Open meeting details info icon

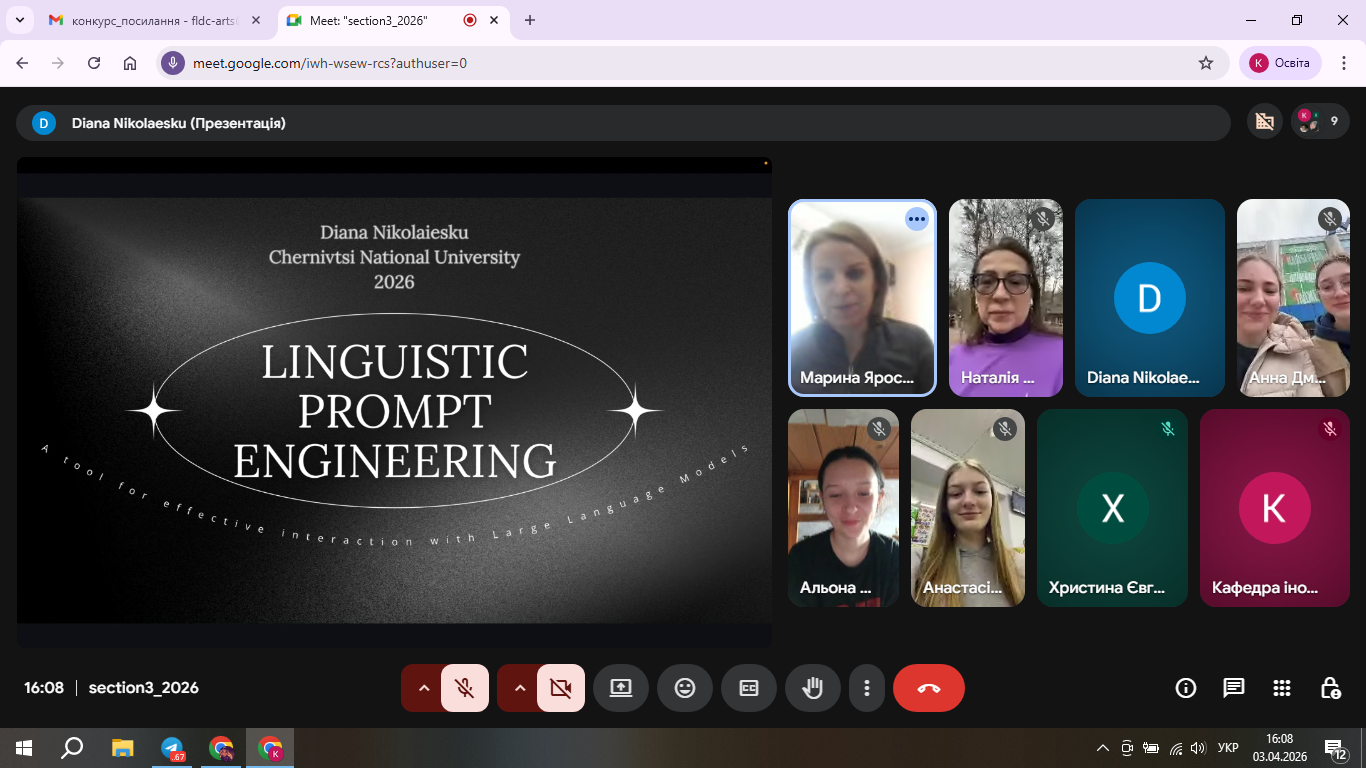(x=1186, y=688)
